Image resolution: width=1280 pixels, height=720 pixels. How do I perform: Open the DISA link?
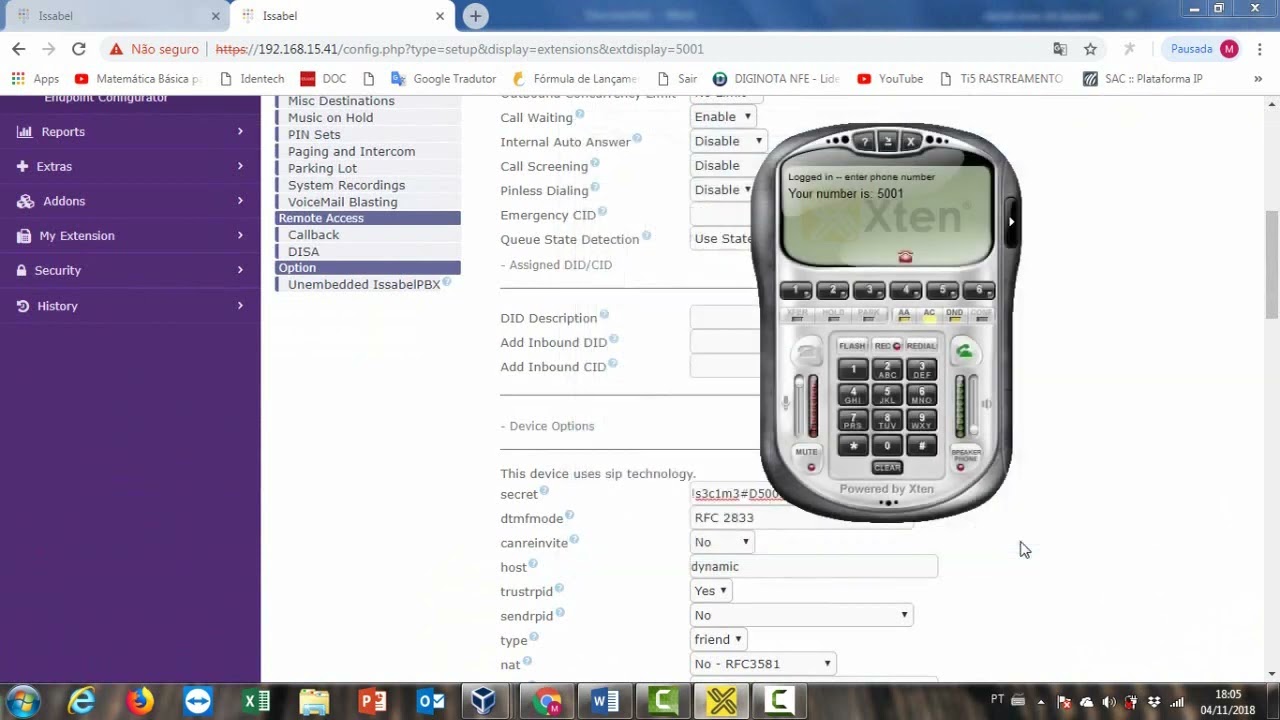[303, 252]
